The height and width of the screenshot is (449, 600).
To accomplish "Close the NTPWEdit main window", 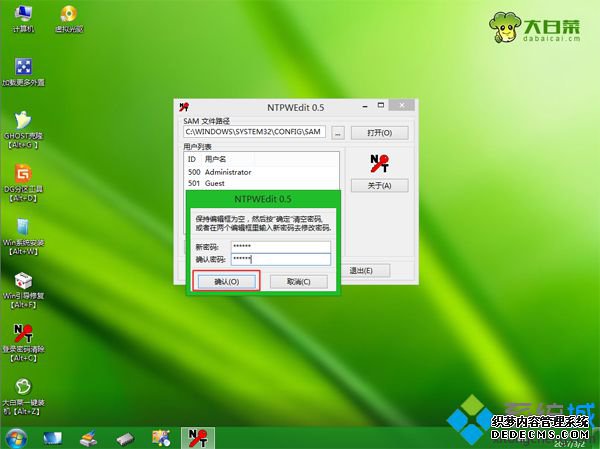I will click(402, 106).
